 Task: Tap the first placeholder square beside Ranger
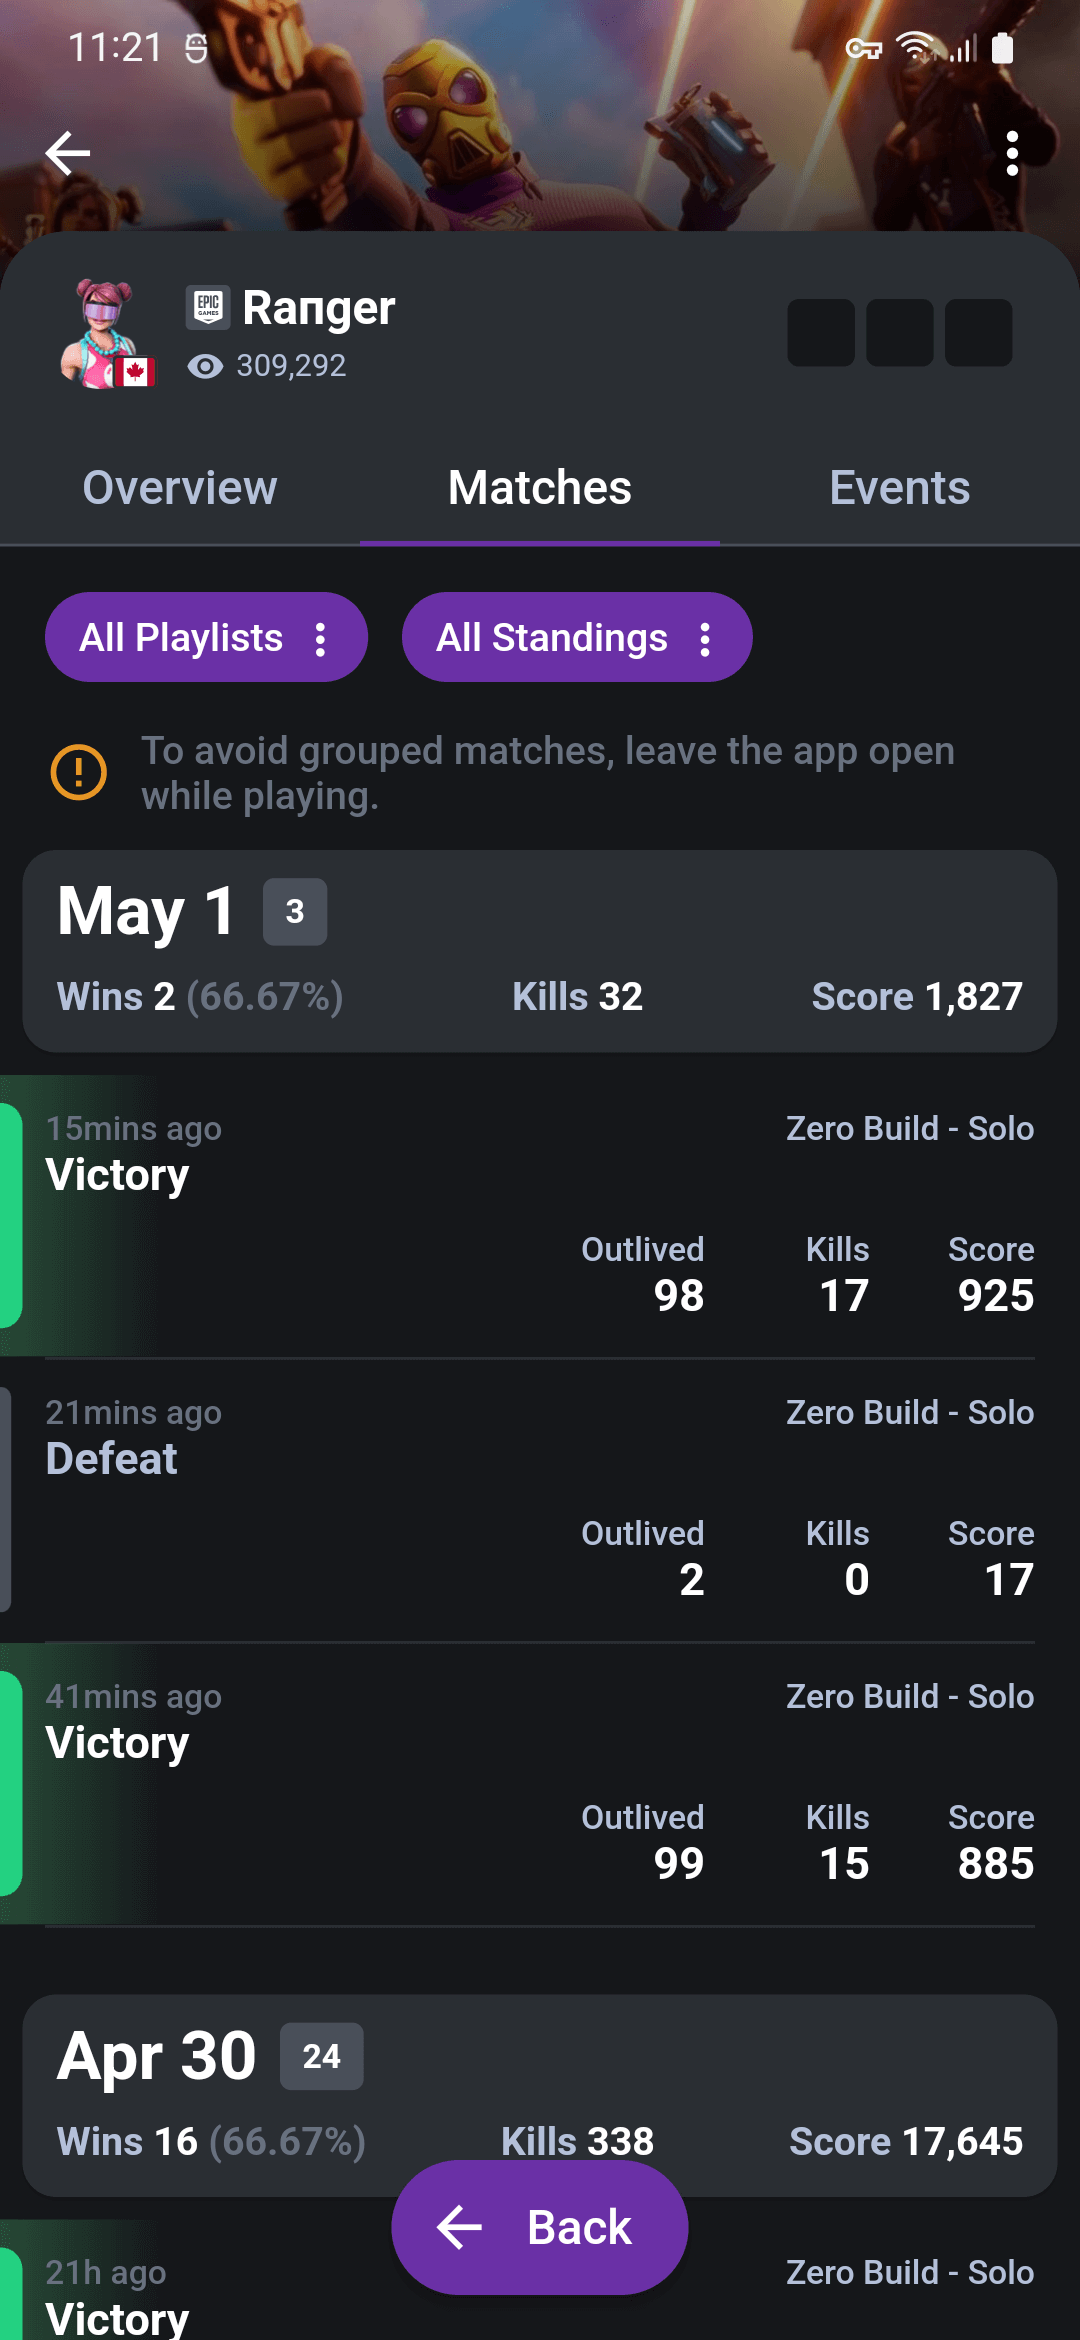click(x=820, y=333)
